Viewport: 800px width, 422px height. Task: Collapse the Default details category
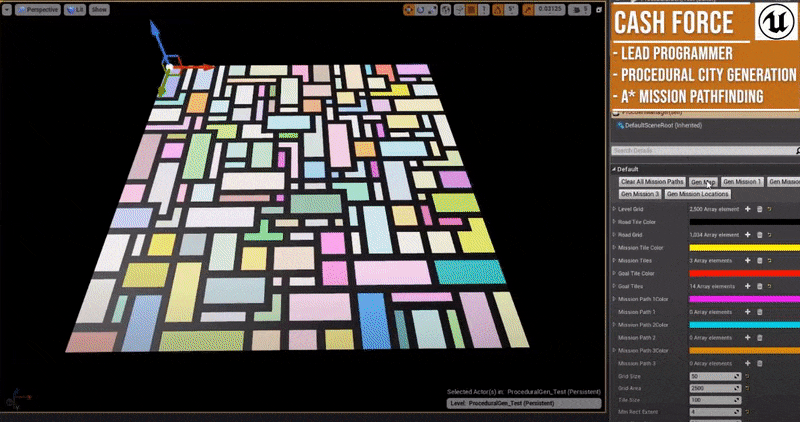click(614, 169)
